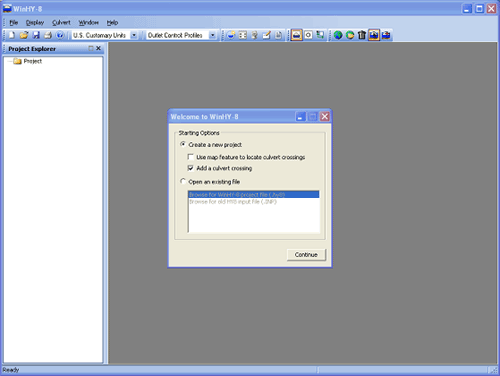Click the U.S. Customary Units combo box text
This screenshot has width=500, height=376.
(x=100, y=35)
